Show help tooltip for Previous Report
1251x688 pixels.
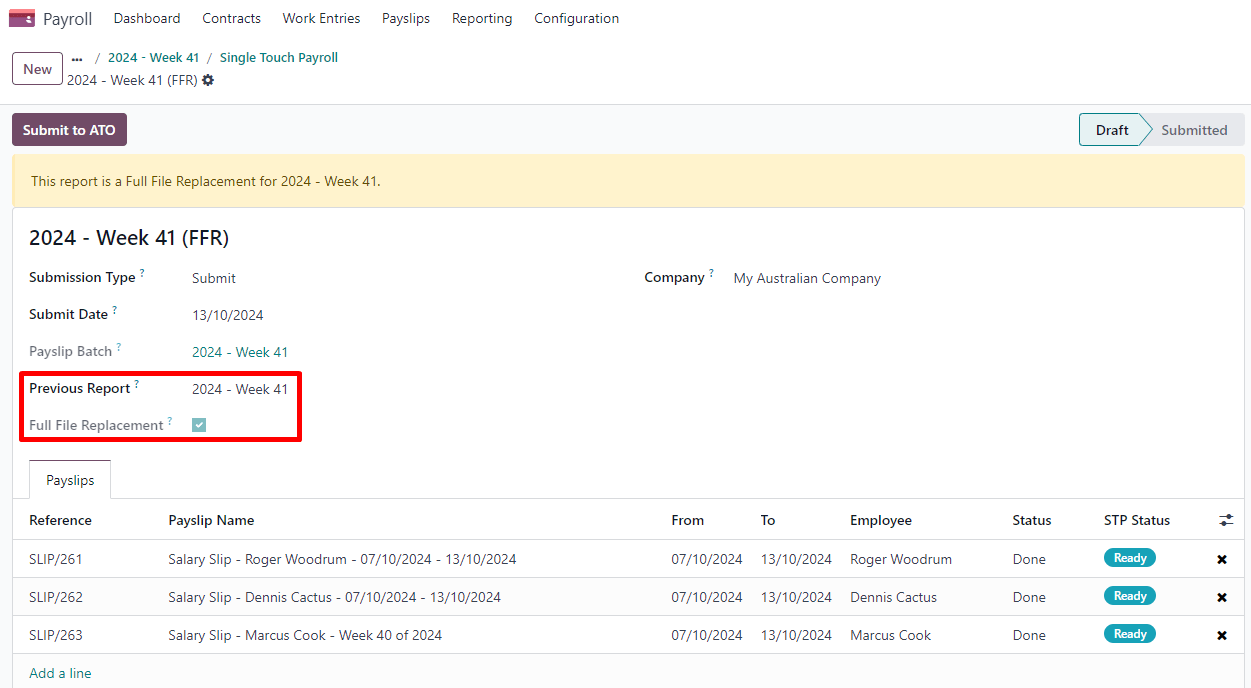click(x=137, y=384)
